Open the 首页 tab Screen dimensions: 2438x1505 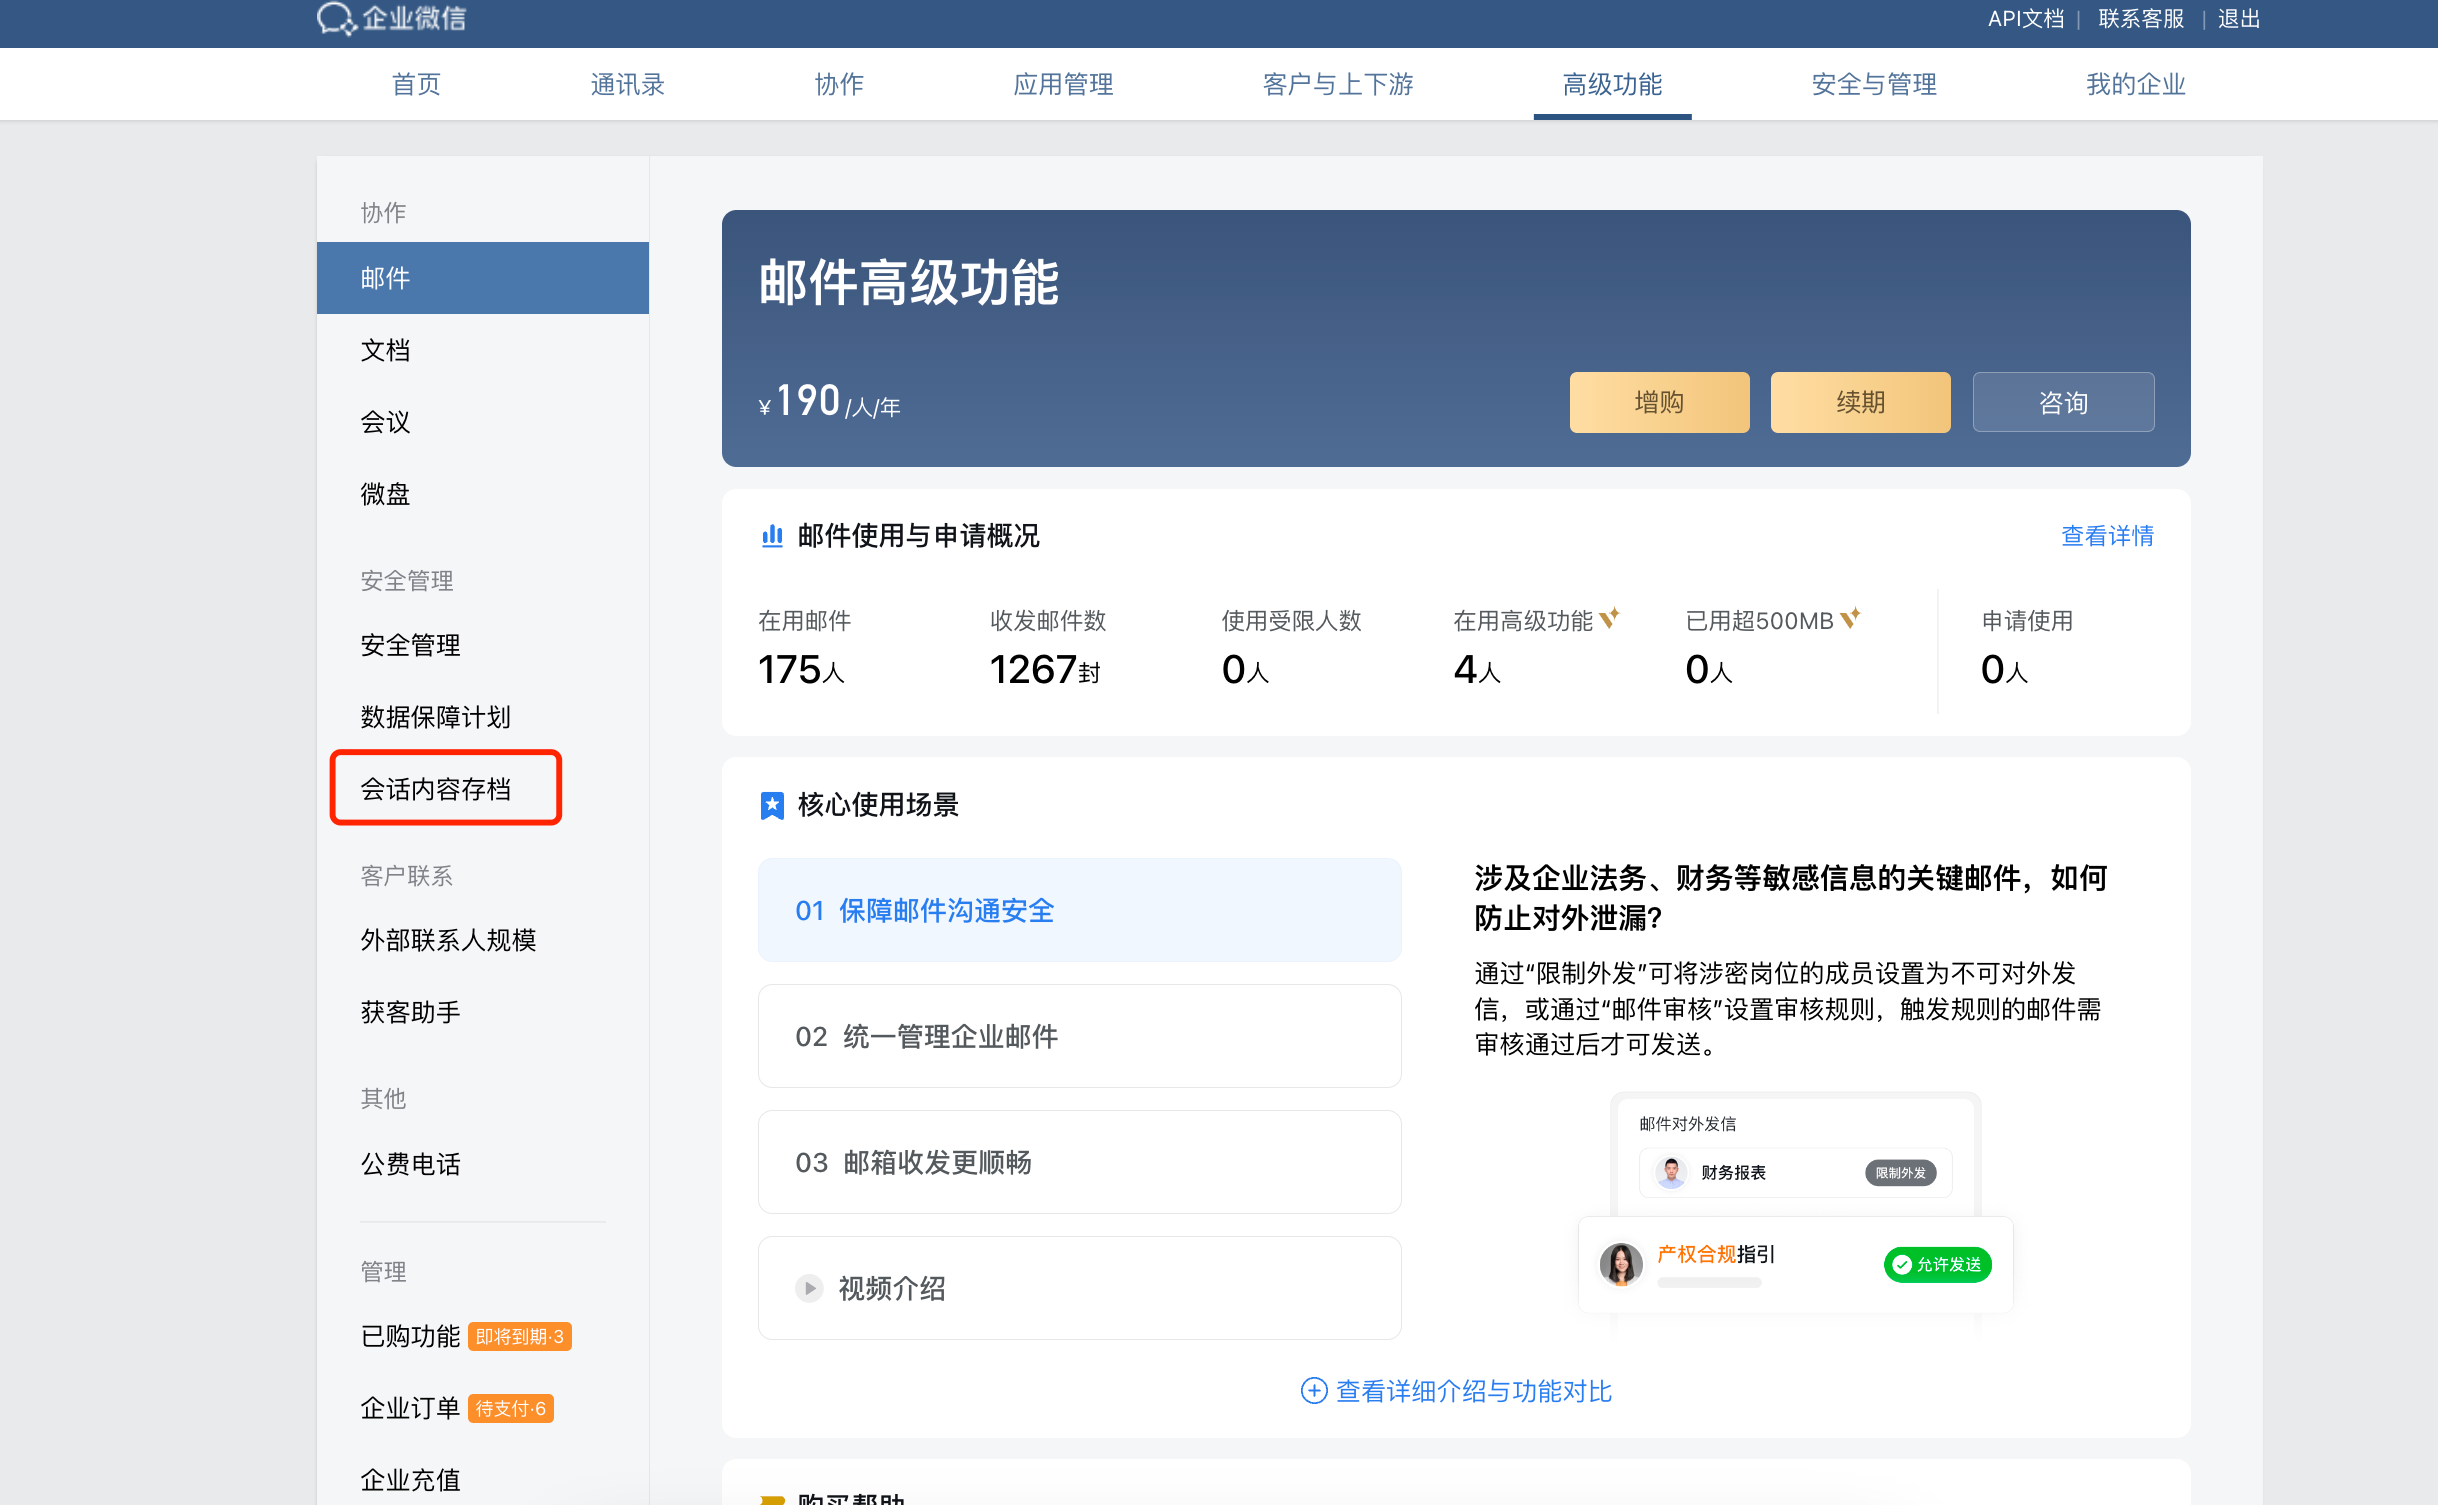416,84
